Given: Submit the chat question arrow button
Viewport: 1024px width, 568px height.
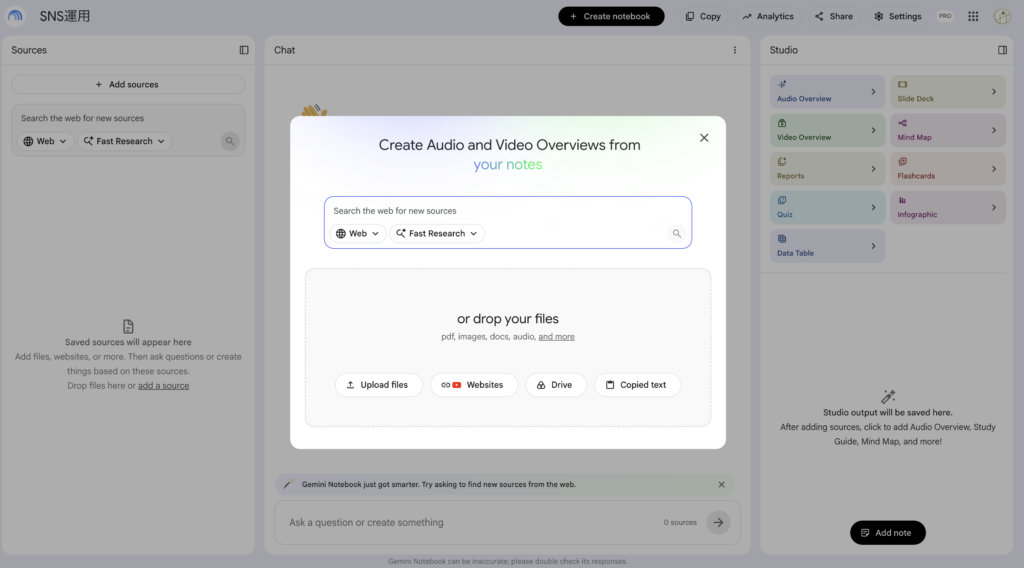Looking at the screenshot, I should point(718,522).
